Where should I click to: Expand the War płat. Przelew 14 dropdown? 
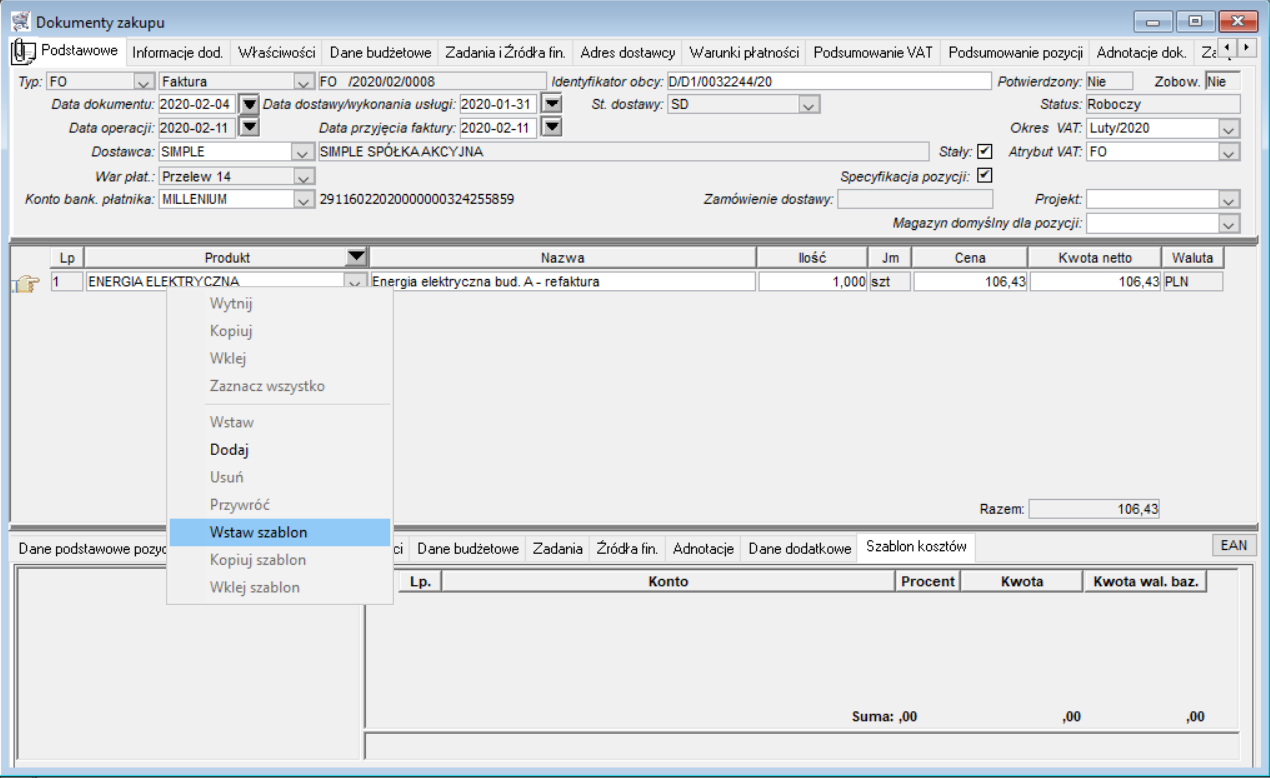303,176
